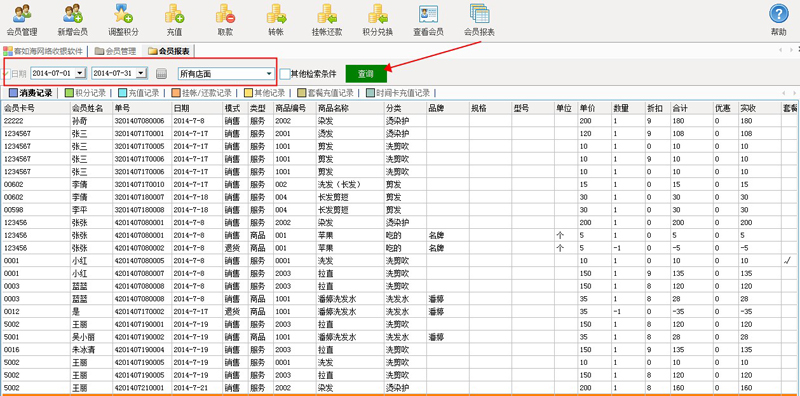
Task: Click order number 4201407190004
Action: 140,350
